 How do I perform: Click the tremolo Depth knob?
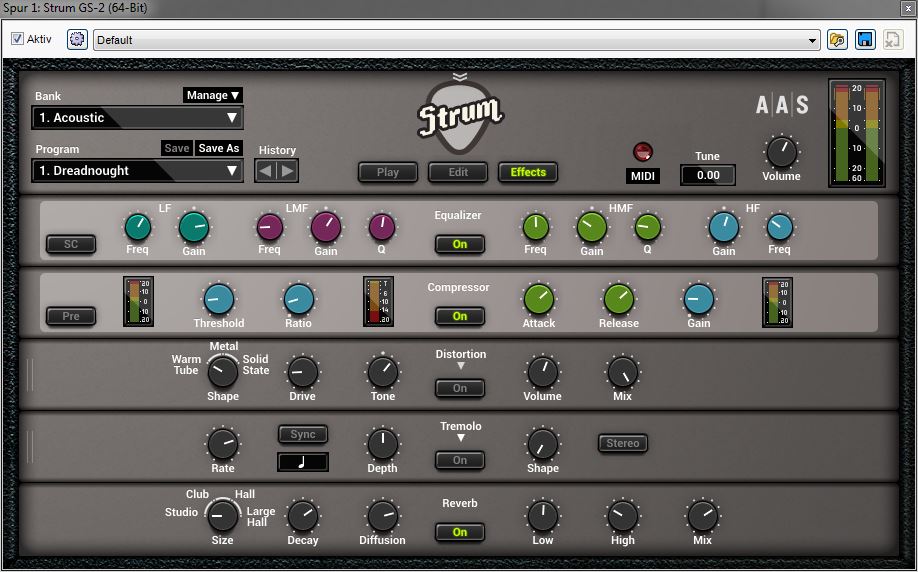(x=383, y=444)
